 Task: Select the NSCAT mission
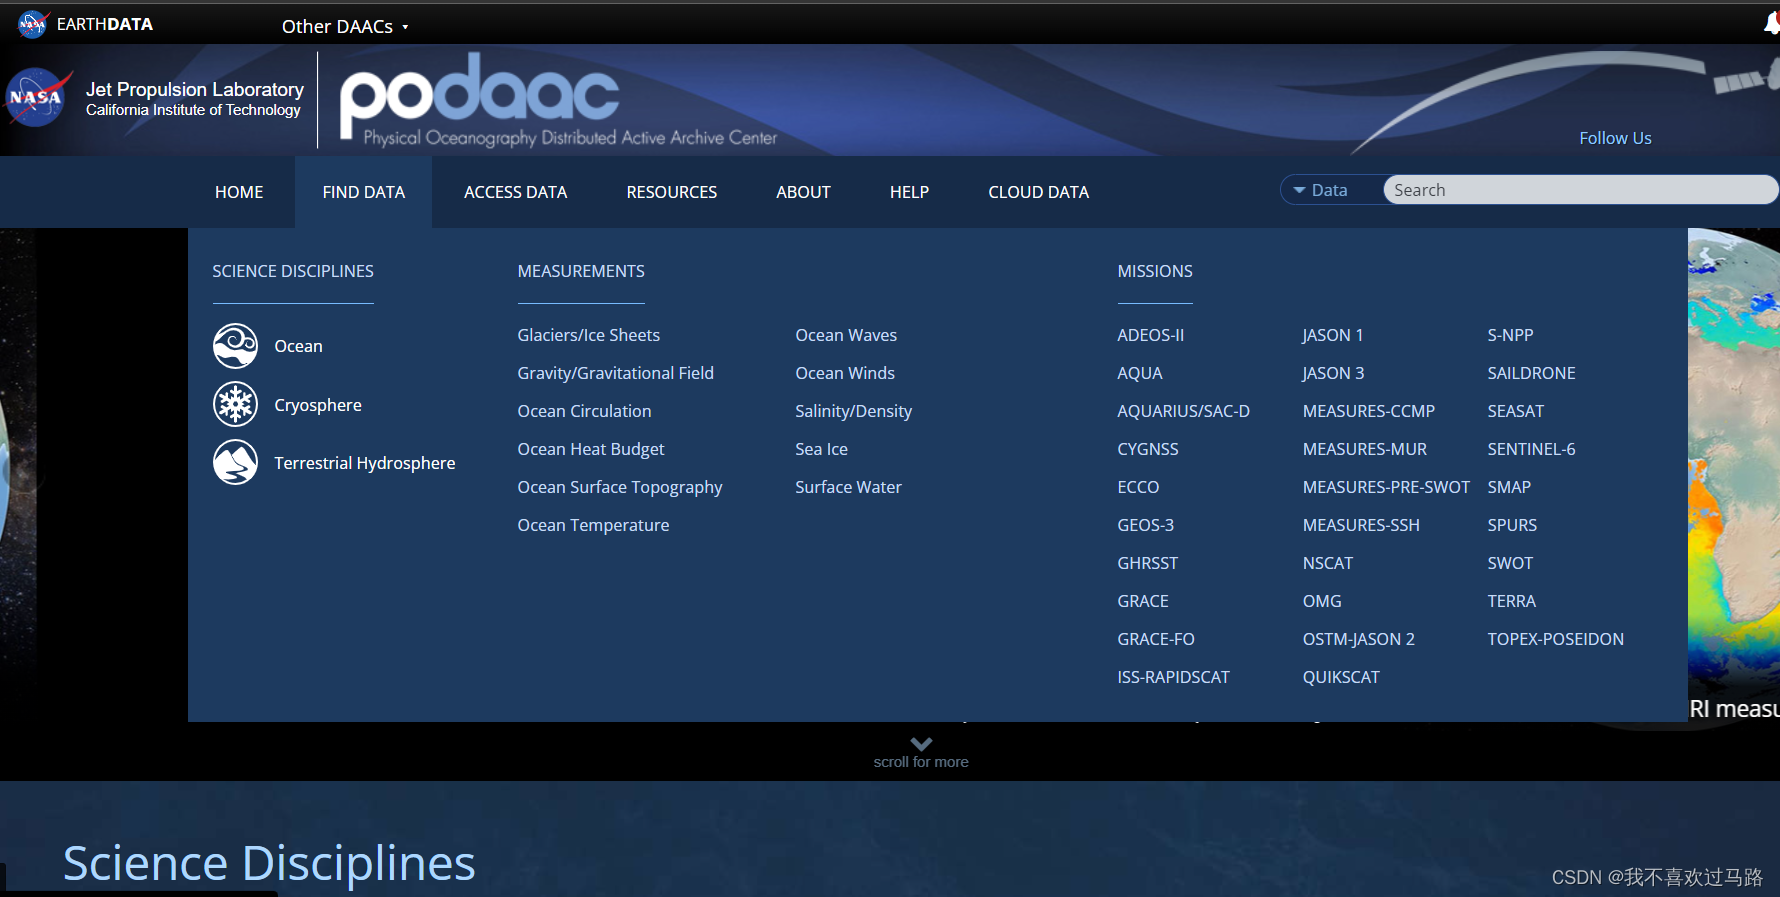click(1327, 563)
